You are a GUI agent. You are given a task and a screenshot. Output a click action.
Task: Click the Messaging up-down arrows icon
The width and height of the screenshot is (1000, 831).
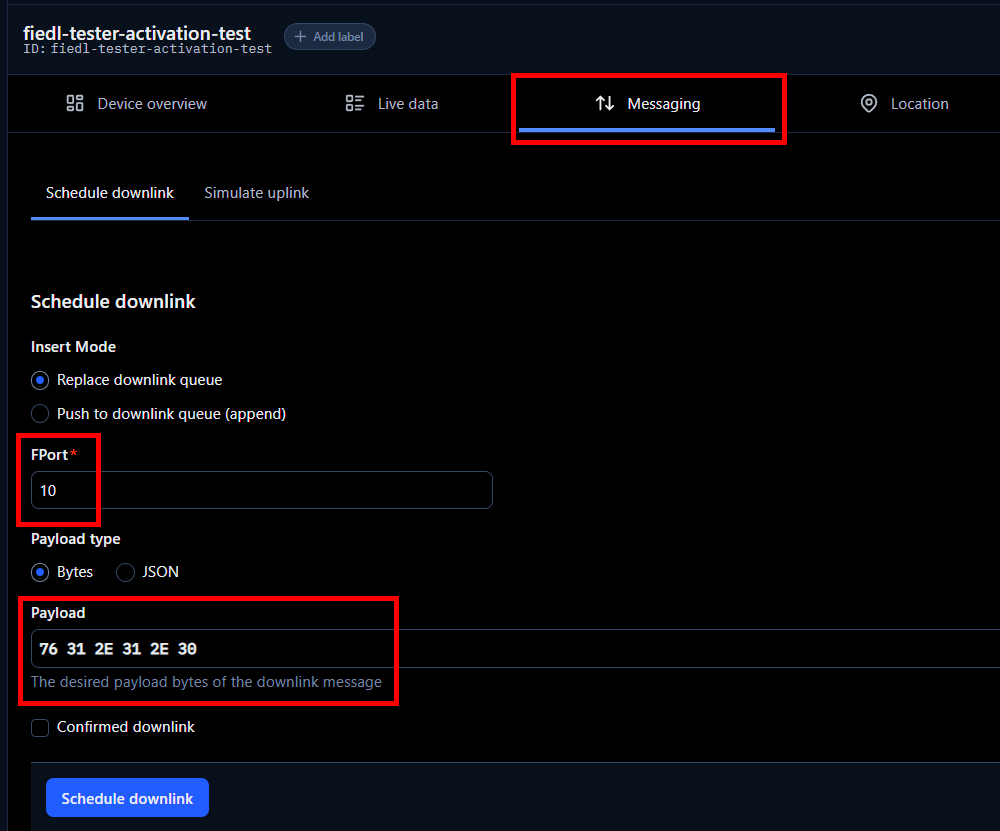604,104
